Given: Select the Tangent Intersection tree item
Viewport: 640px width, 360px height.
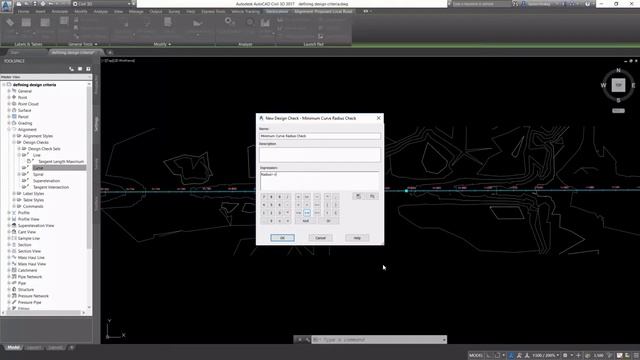Looking at the screenshot, I should pyautogui.click(x=51, y=187).
